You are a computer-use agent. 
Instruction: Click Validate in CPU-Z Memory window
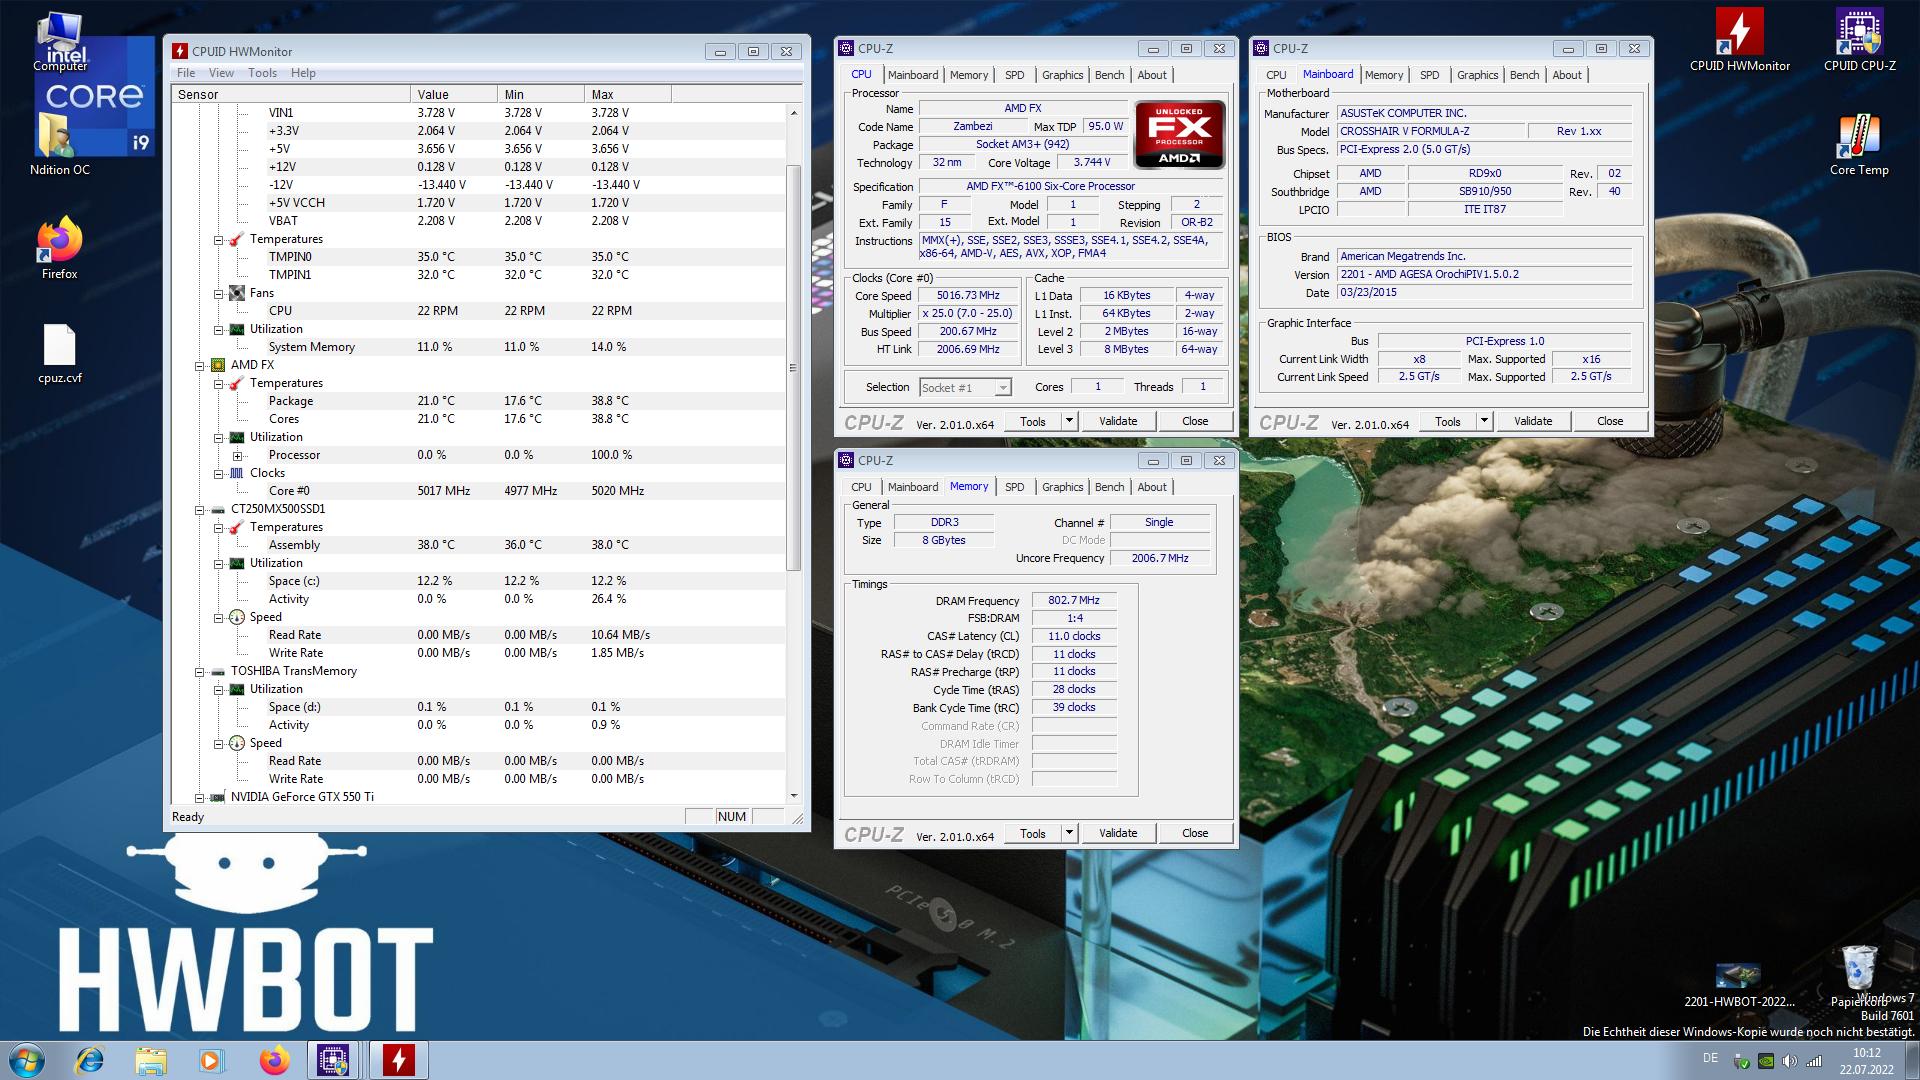pos(1118,833)
